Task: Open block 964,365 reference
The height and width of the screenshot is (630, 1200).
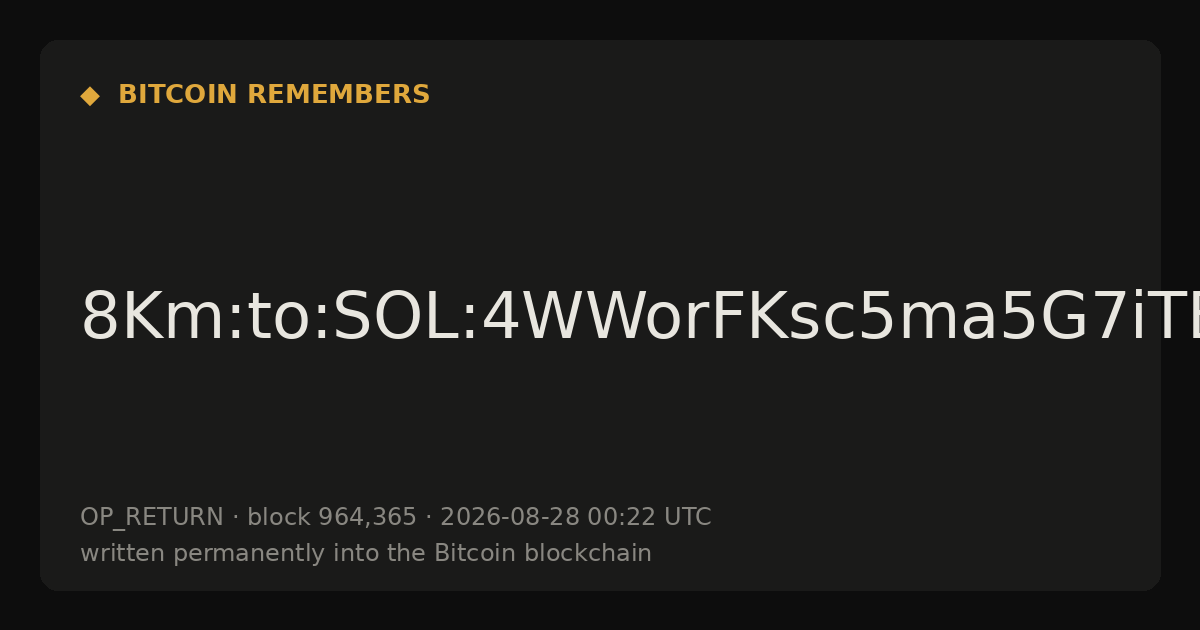Action: [331, 518]
